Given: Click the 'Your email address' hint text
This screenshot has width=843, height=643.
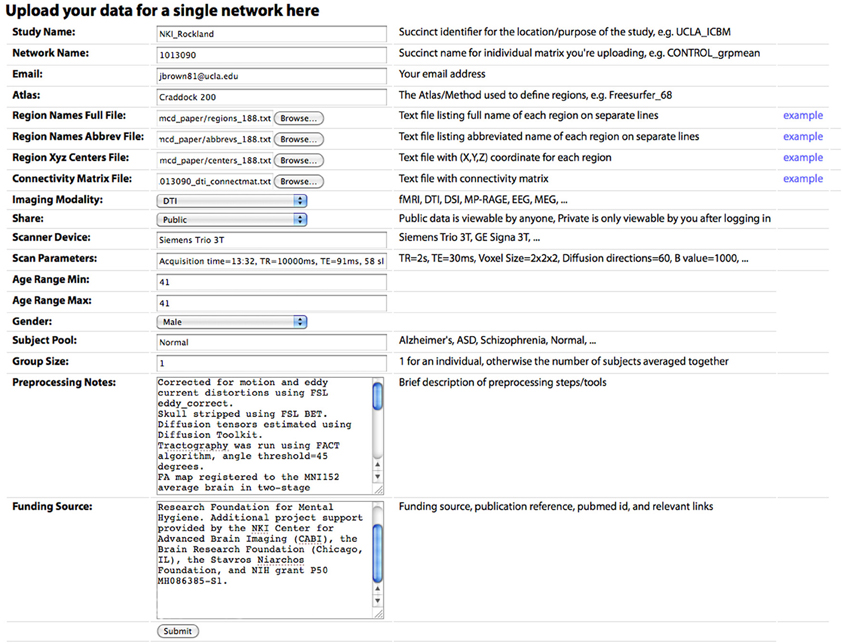Looking at the screenshot, I should 442,74.
